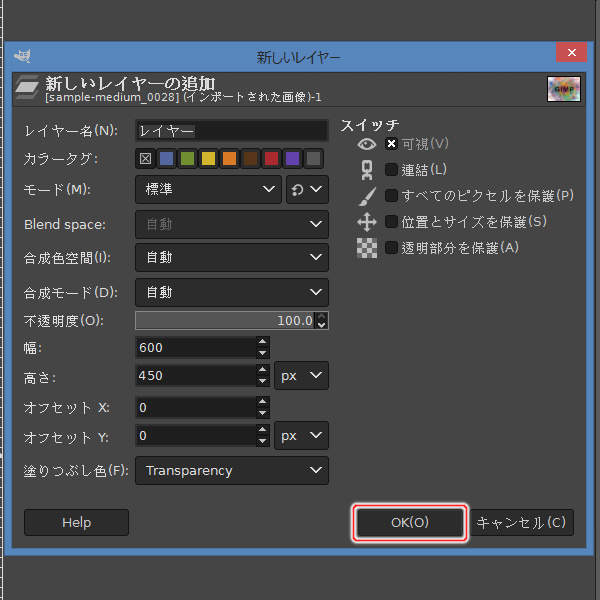Enable 位置とサイズを保護(S) checkbox
This screenshot has height=600, width=600.
(391, 222)
